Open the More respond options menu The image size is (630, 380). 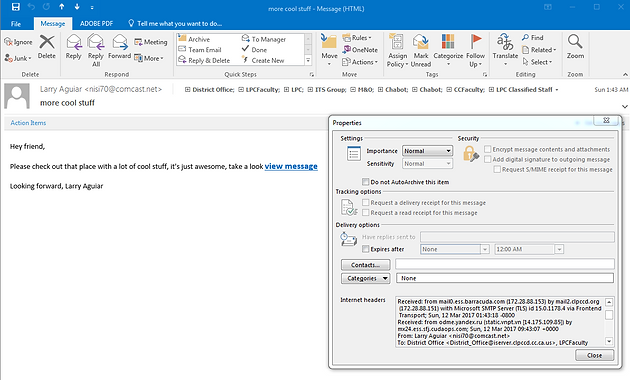149,58
